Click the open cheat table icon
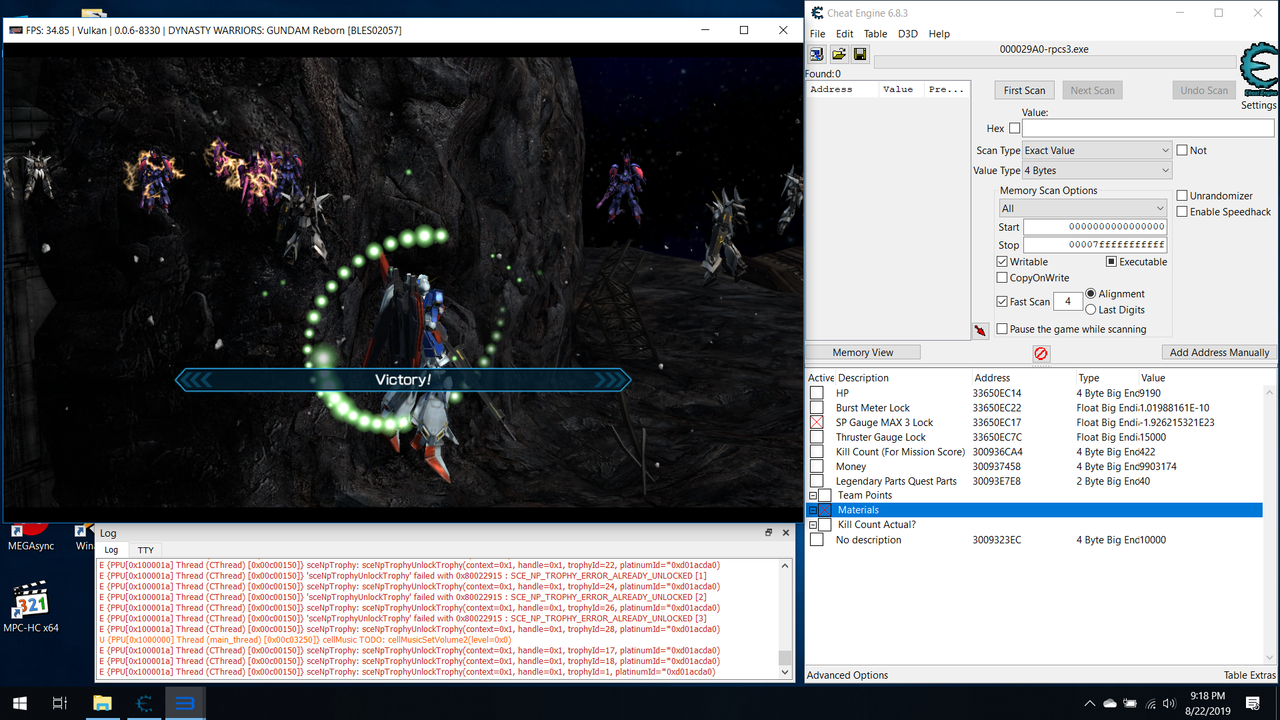The height and width of the screenshot is (720, 1280). [x=838, y=53]
